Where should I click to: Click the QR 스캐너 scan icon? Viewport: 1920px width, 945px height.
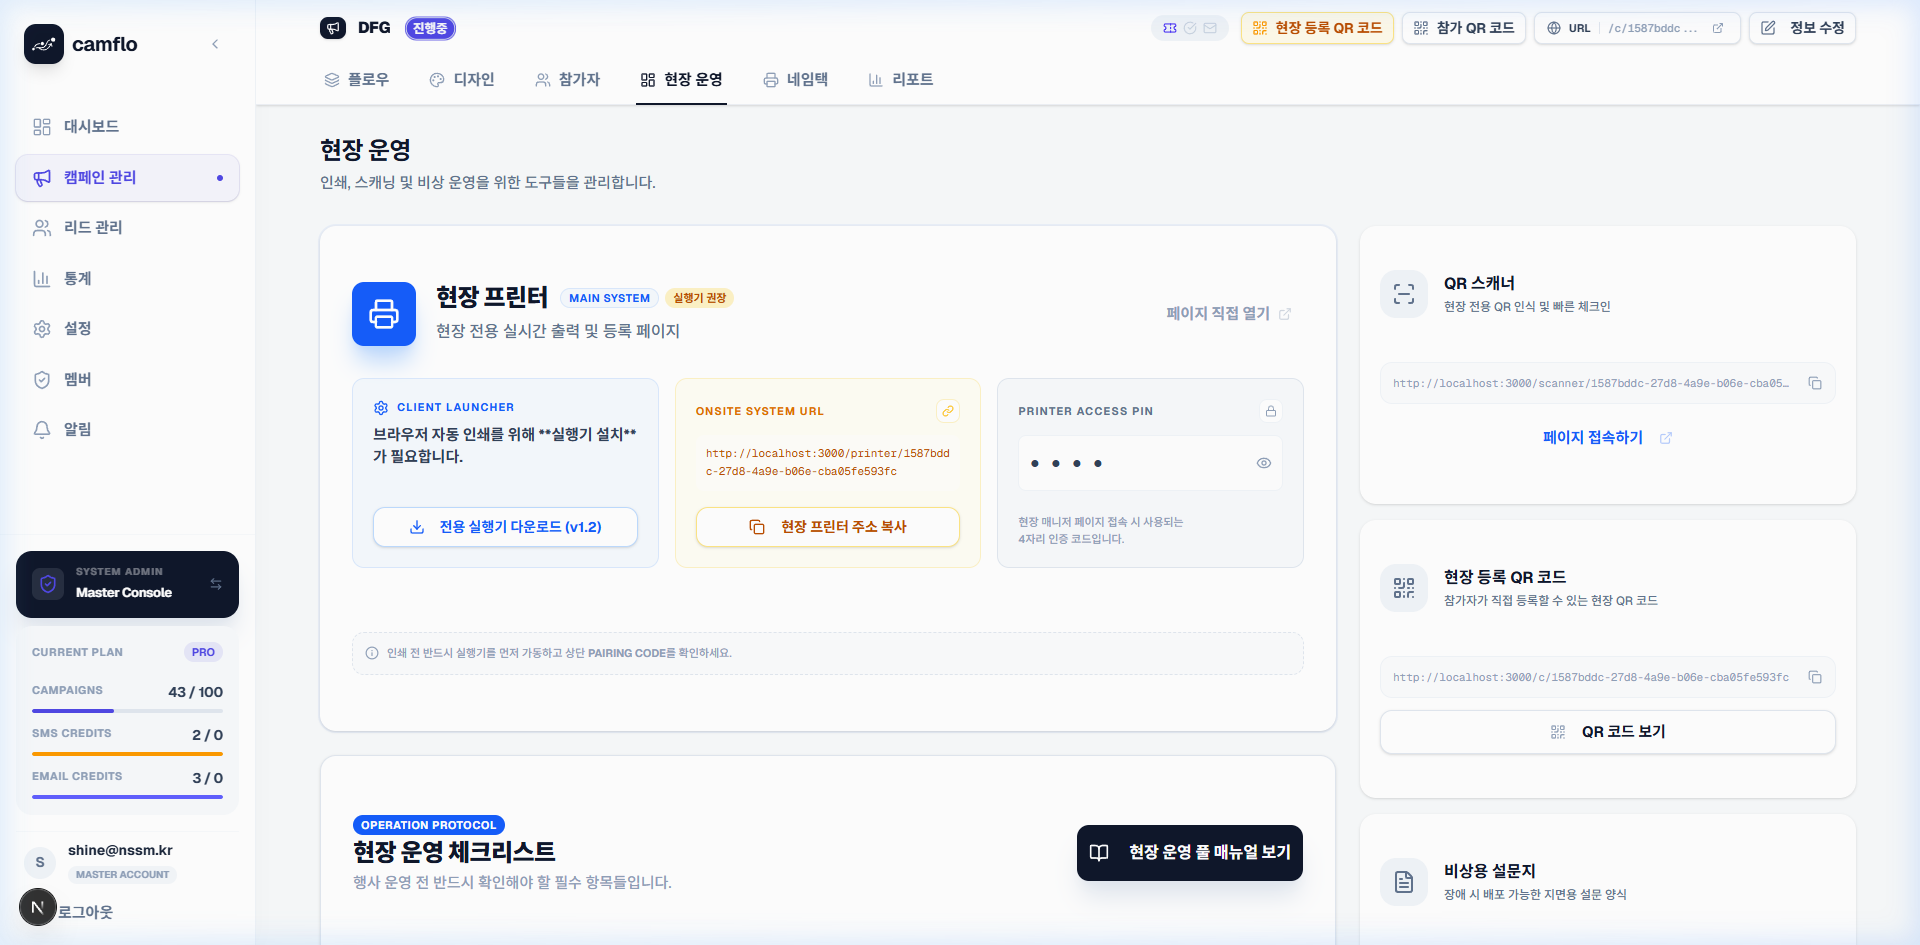coord(1404,294)
